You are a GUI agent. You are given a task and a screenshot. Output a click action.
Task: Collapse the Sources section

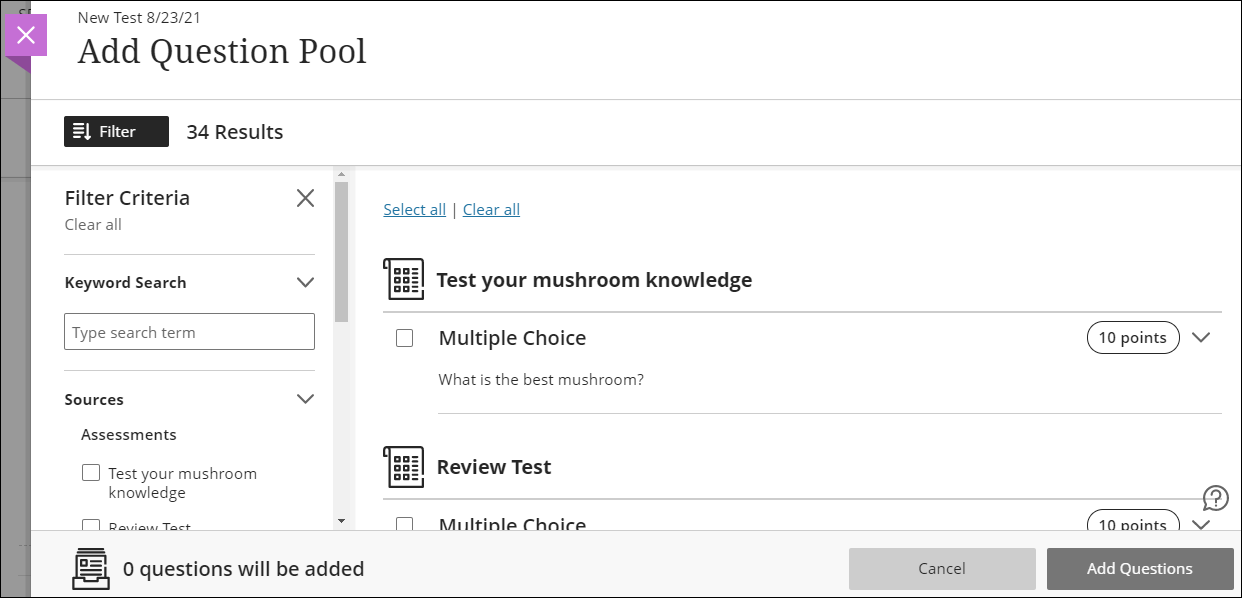305,398
